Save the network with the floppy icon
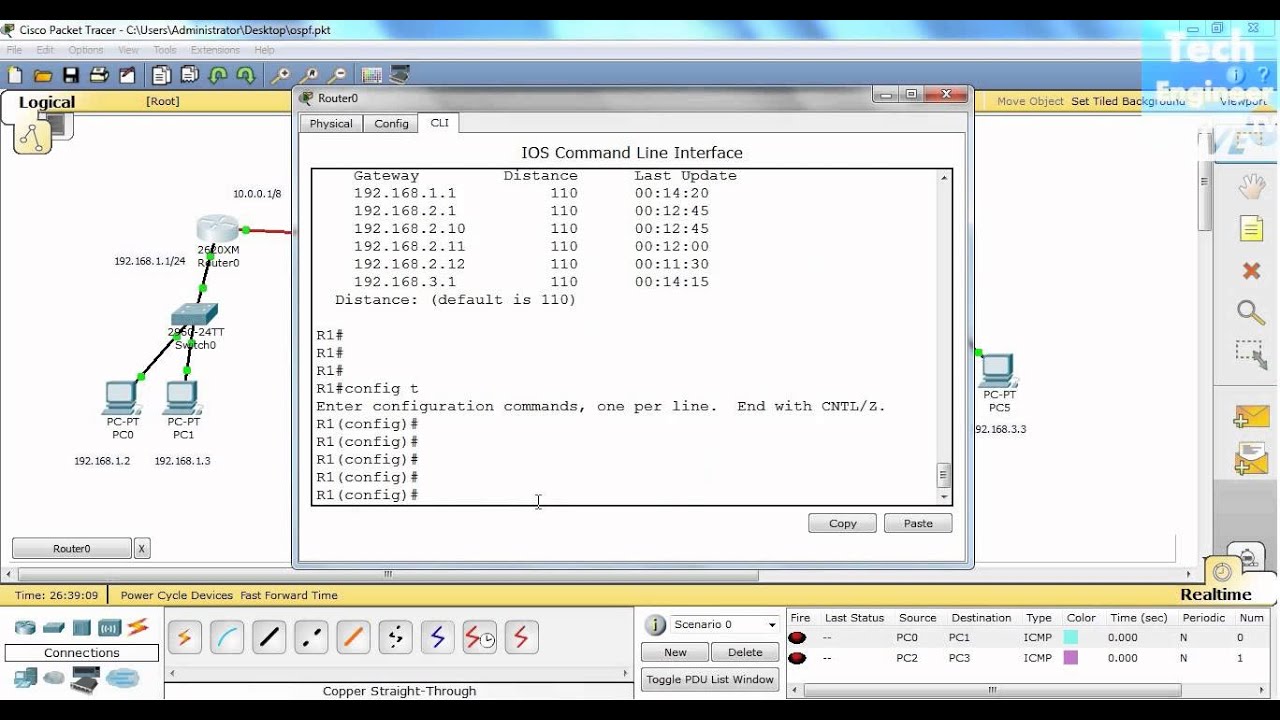 (x=71, y=75)
